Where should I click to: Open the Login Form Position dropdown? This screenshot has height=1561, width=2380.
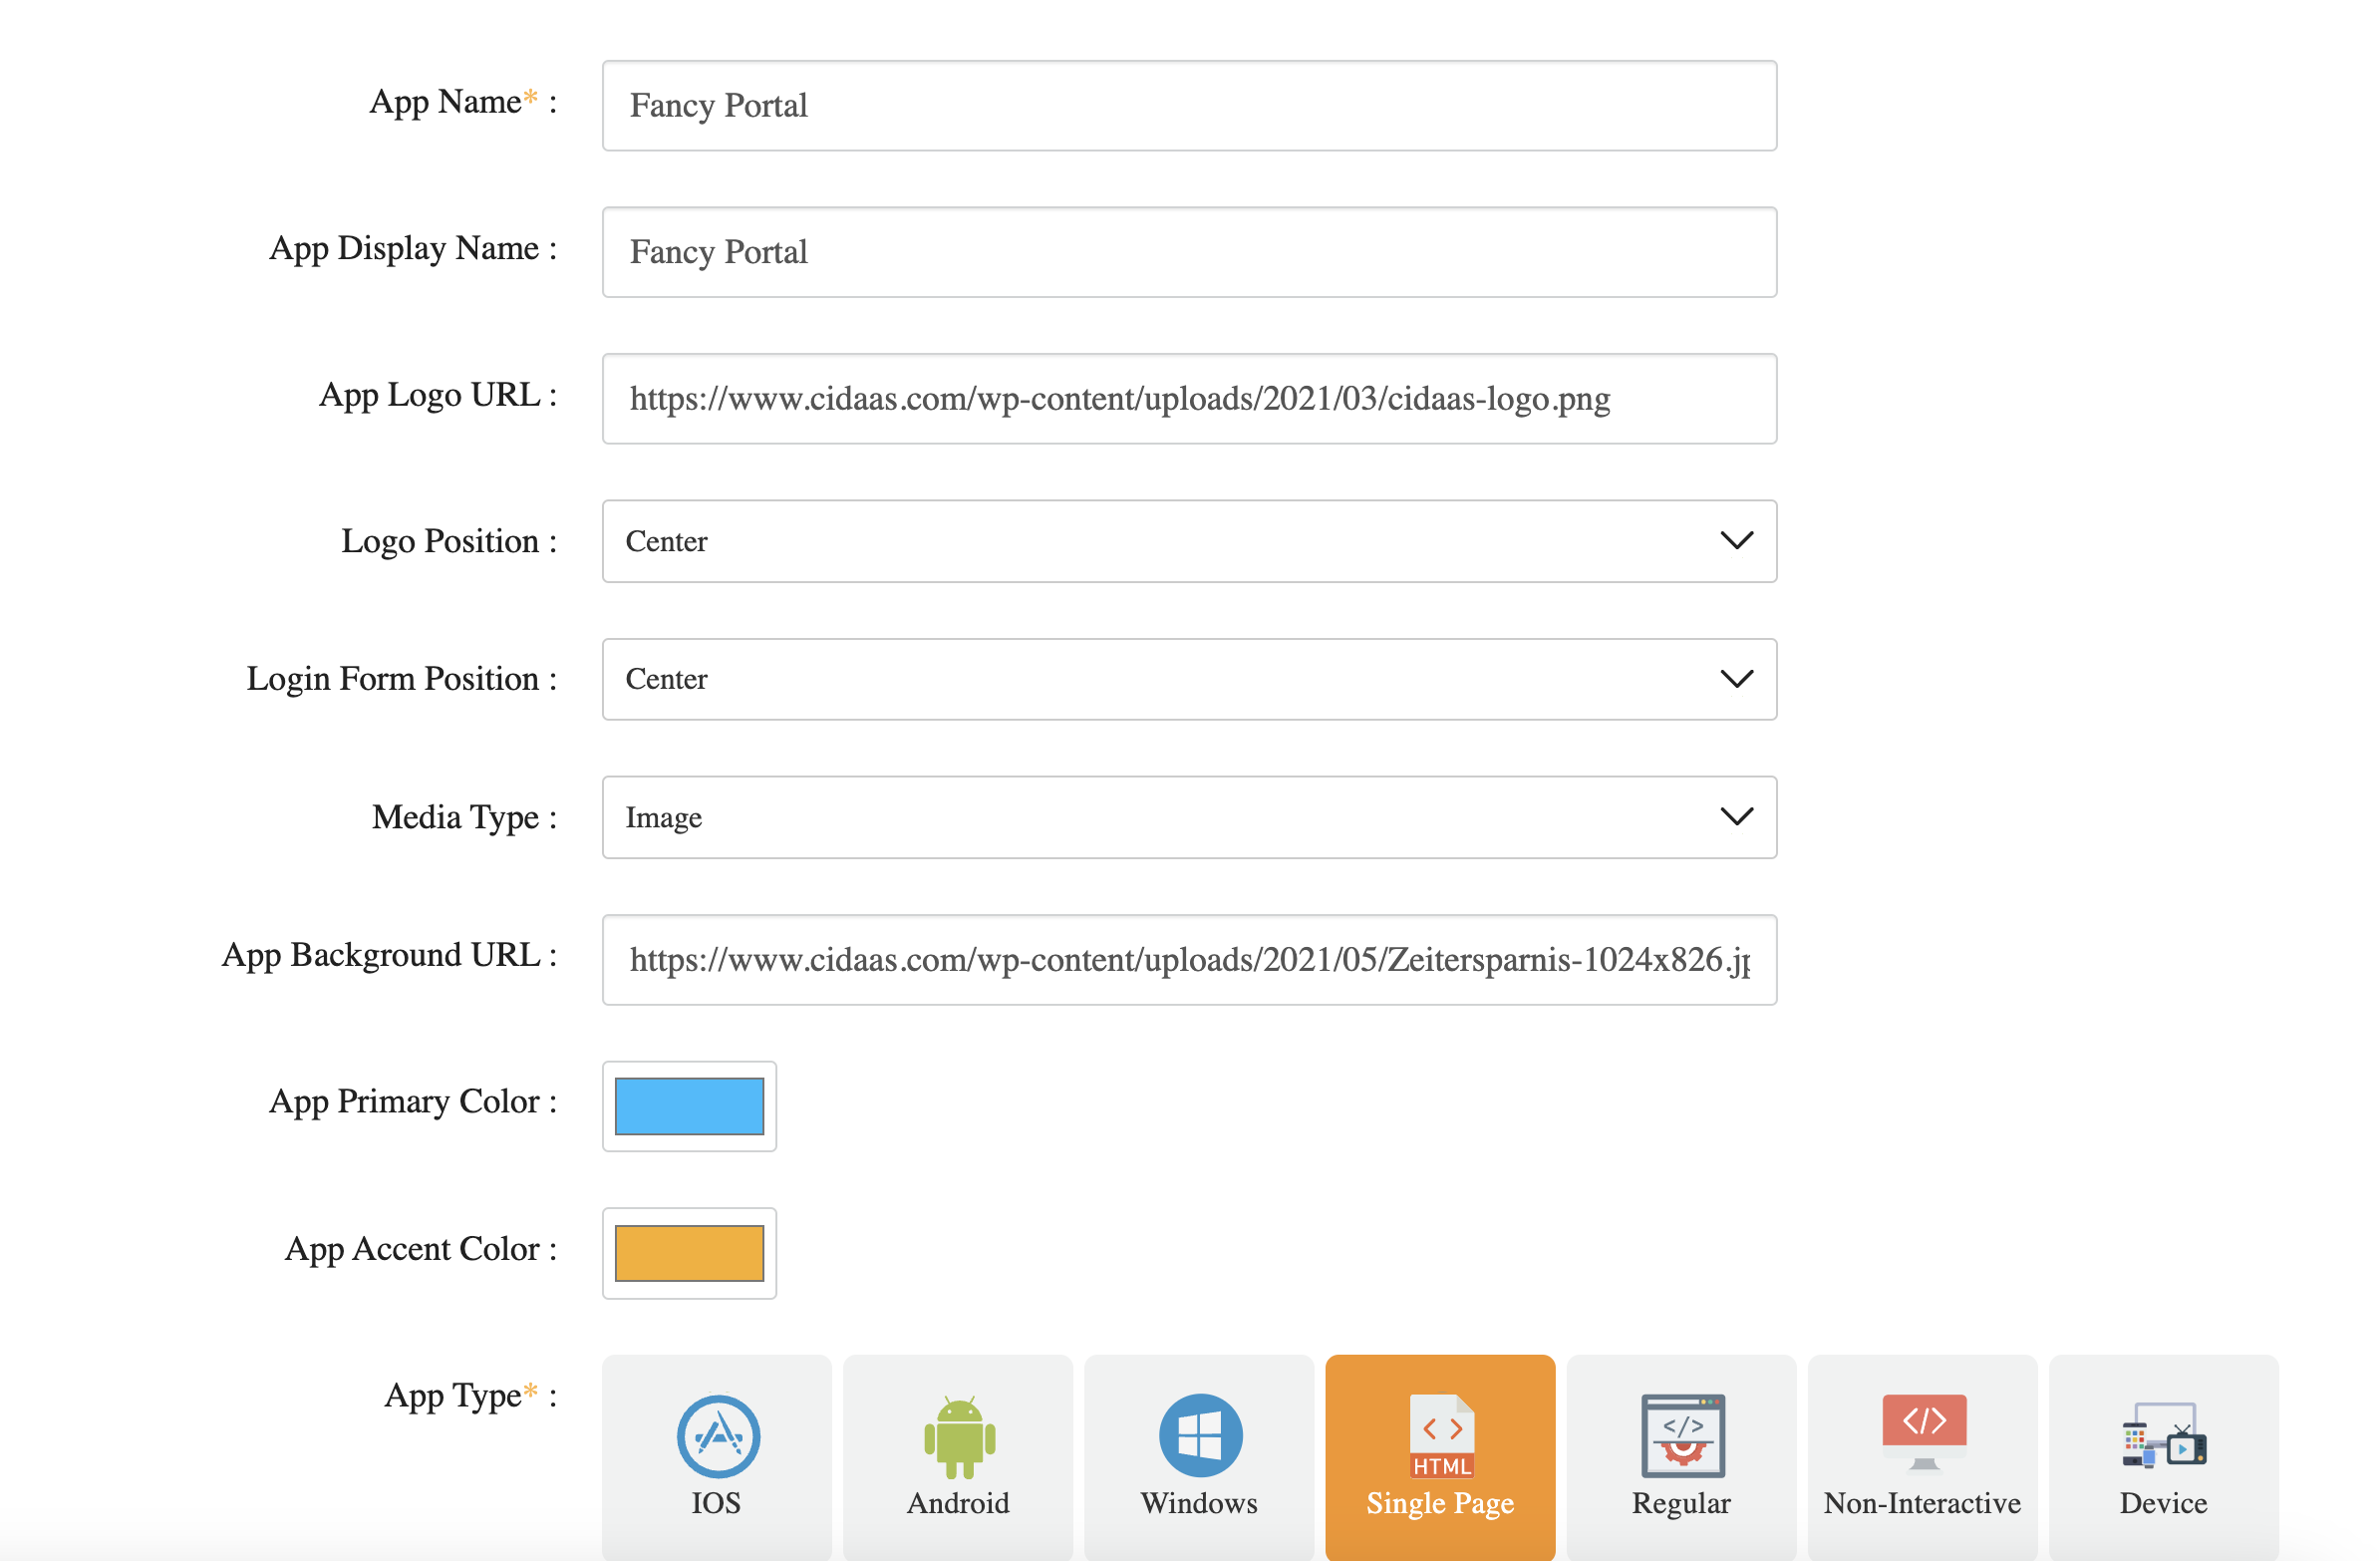[1189, 679]
